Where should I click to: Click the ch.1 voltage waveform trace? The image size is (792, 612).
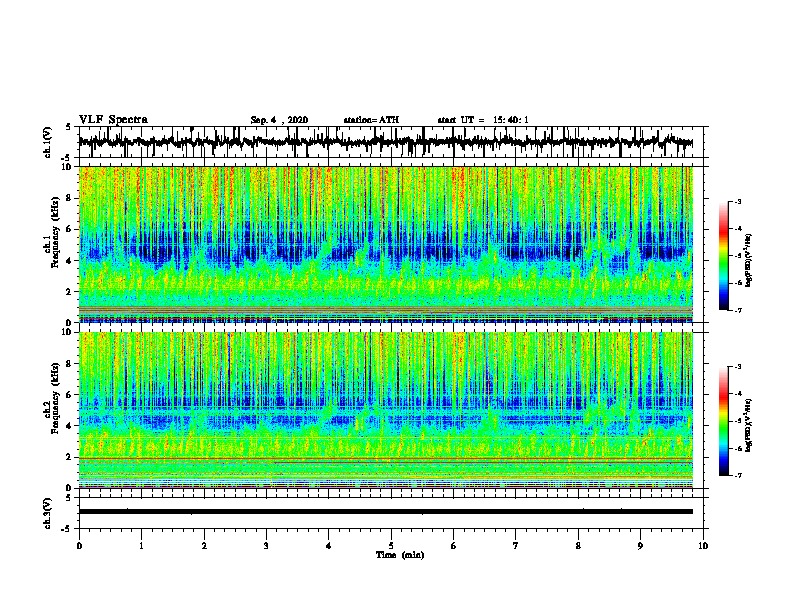pos(385,142)
